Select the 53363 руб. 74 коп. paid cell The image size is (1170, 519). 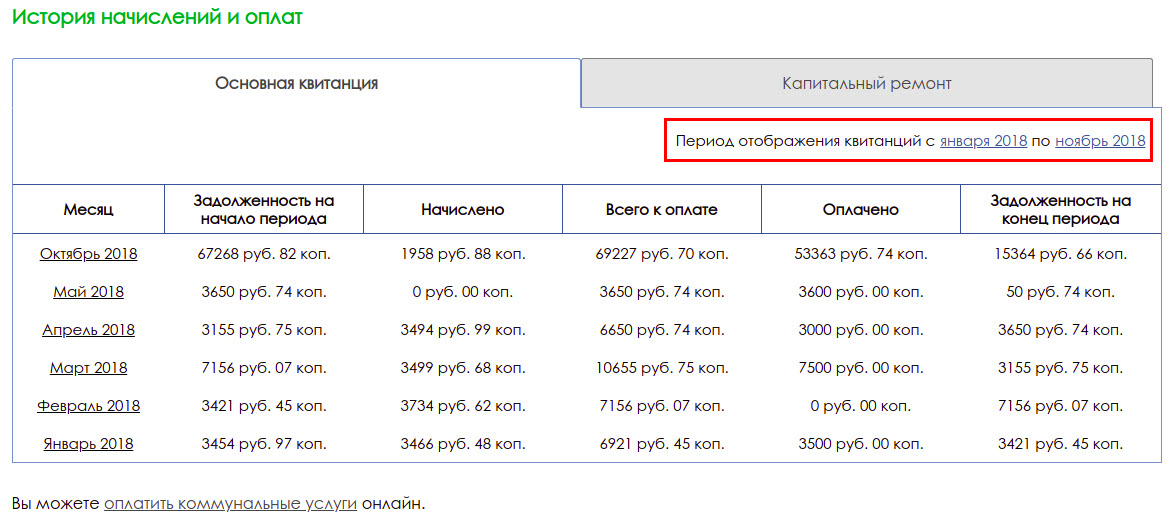(x=860, y=254)
